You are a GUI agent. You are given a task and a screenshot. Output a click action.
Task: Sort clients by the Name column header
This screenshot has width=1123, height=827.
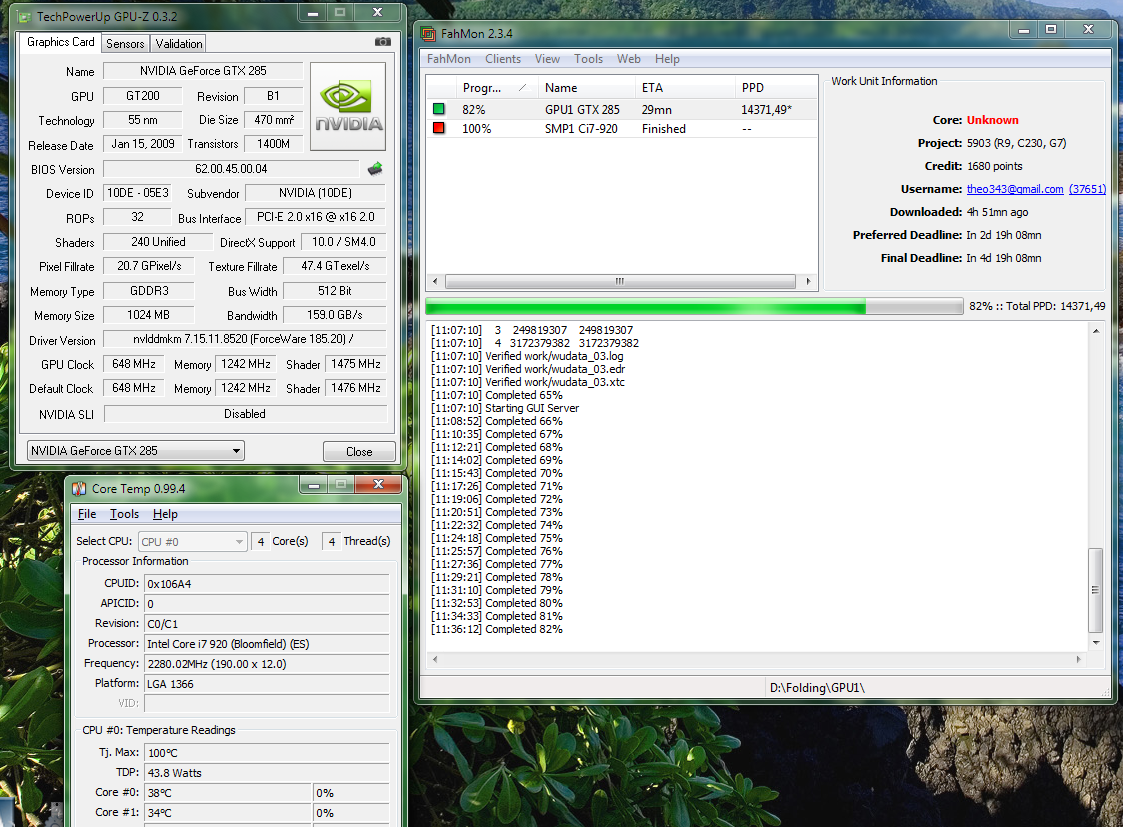[586, 87]
